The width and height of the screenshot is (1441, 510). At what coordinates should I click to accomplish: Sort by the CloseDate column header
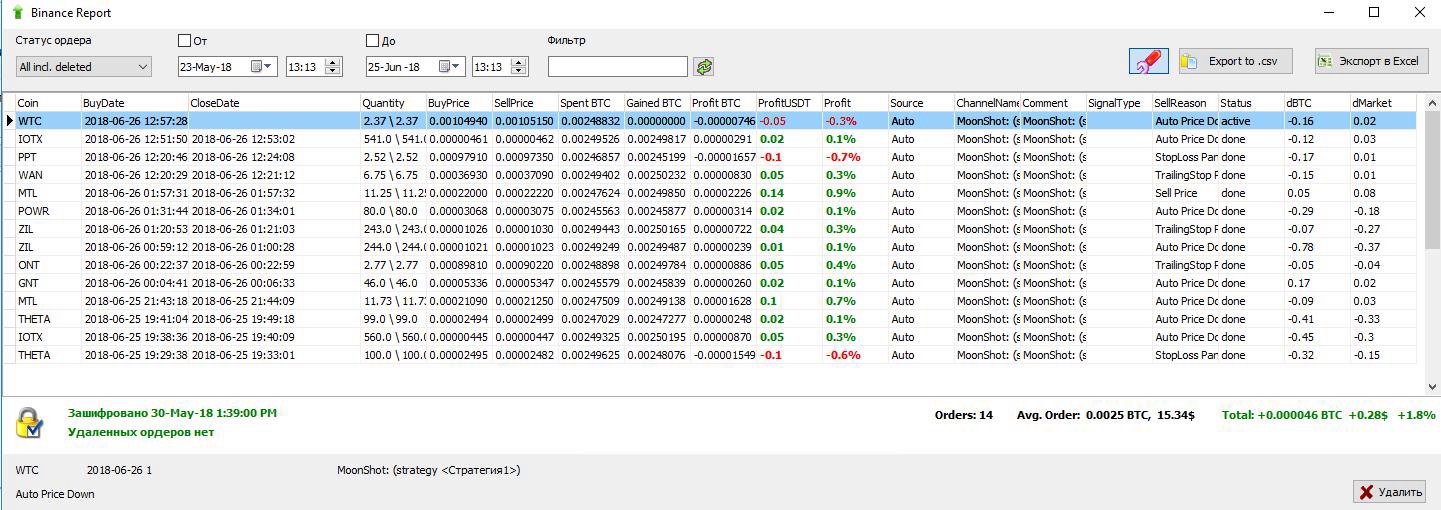[x=274, y=103]
